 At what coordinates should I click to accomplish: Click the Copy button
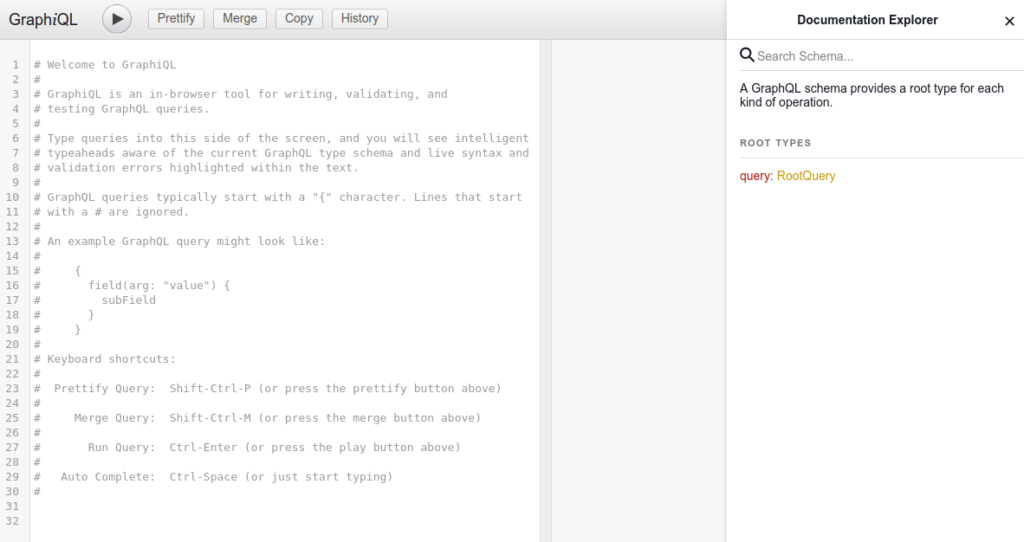[x=299, y=18]
